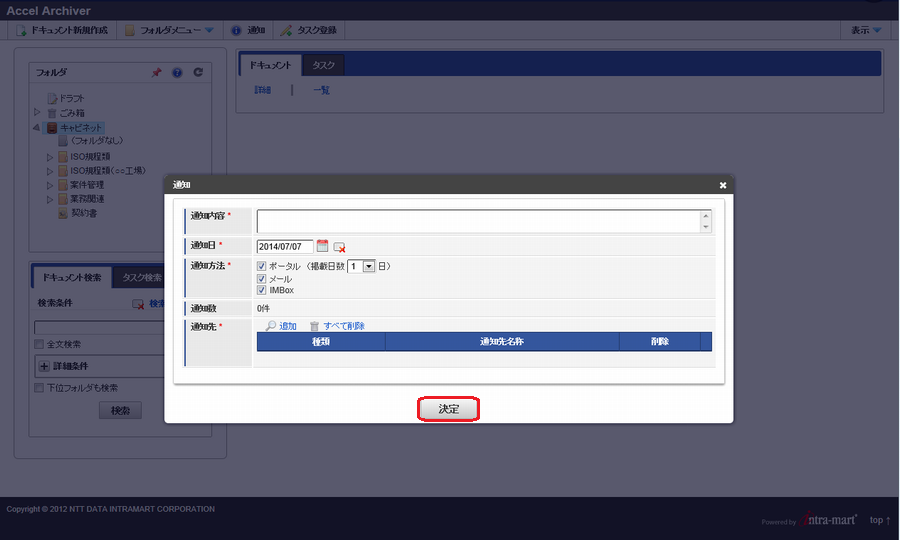The width and height of the screenshot is (900, 540).
Task: Click the 一覧 link
Action: (x=321, y=90)
